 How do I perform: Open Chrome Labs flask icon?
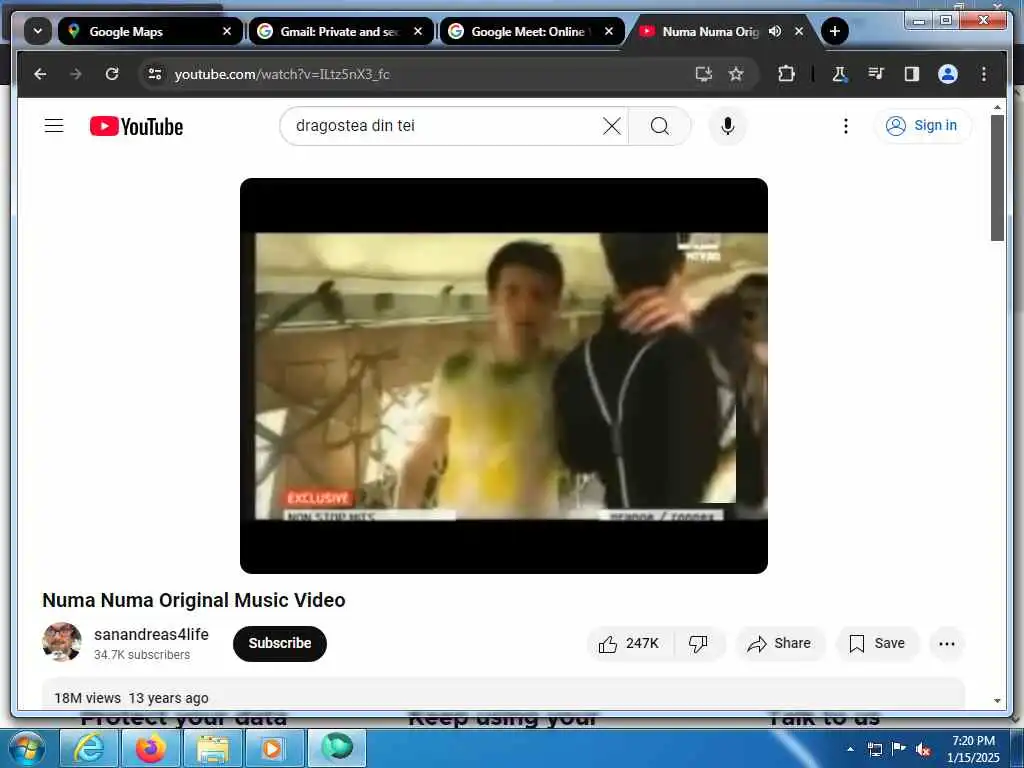[839, 74]
